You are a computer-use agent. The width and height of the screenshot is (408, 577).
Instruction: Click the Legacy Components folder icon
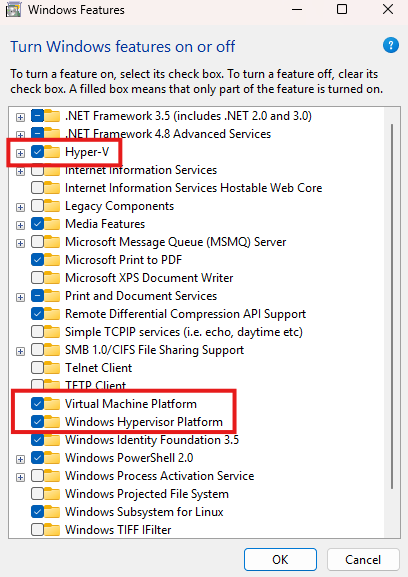[x=52, y=206]
